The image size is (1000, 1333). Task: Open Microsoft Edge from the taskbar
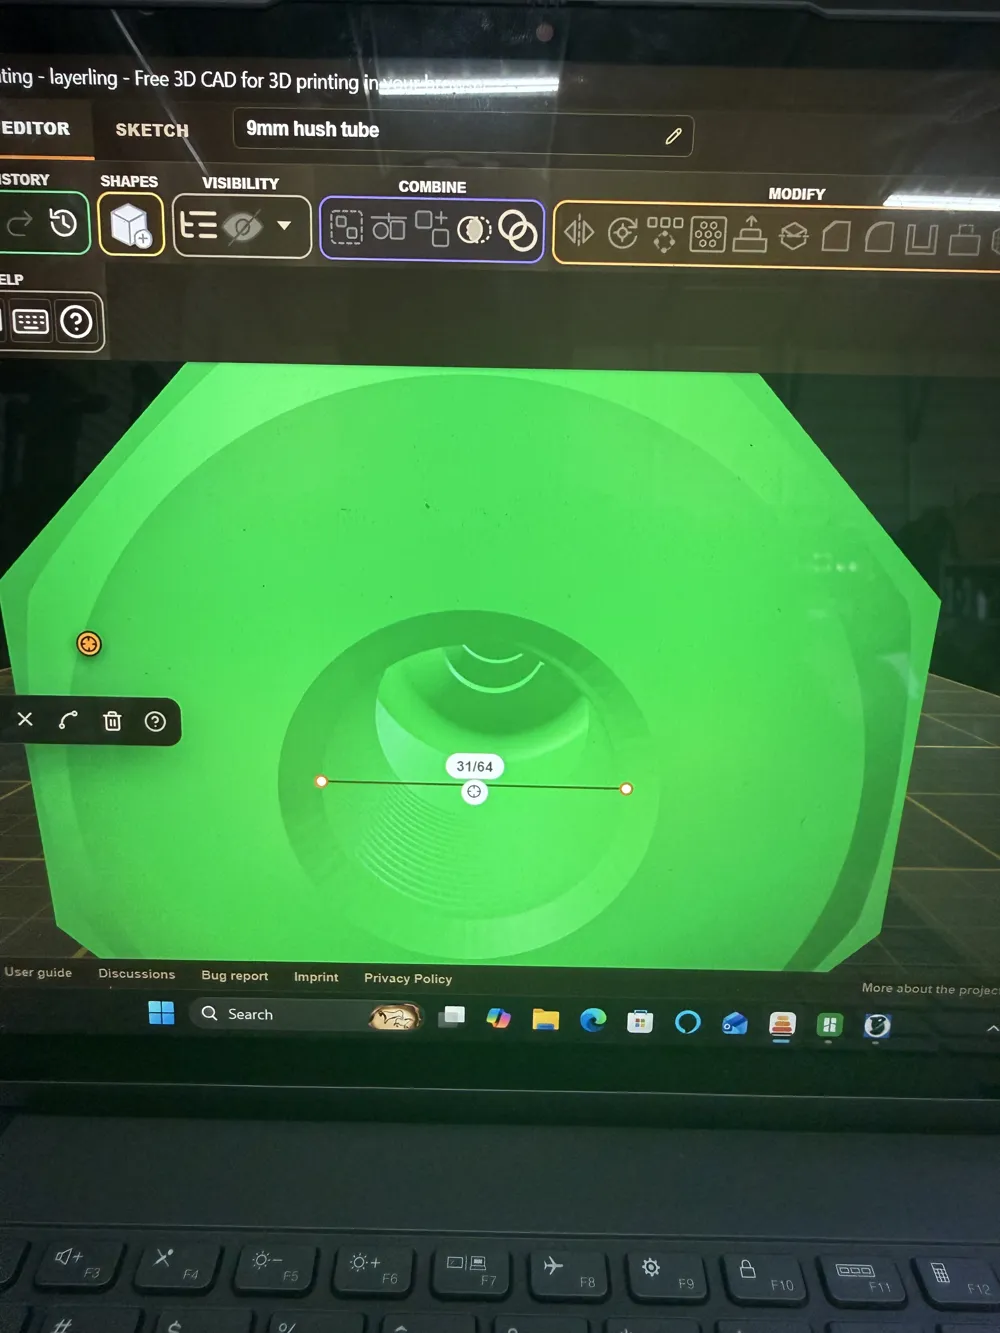[593, 1020]
